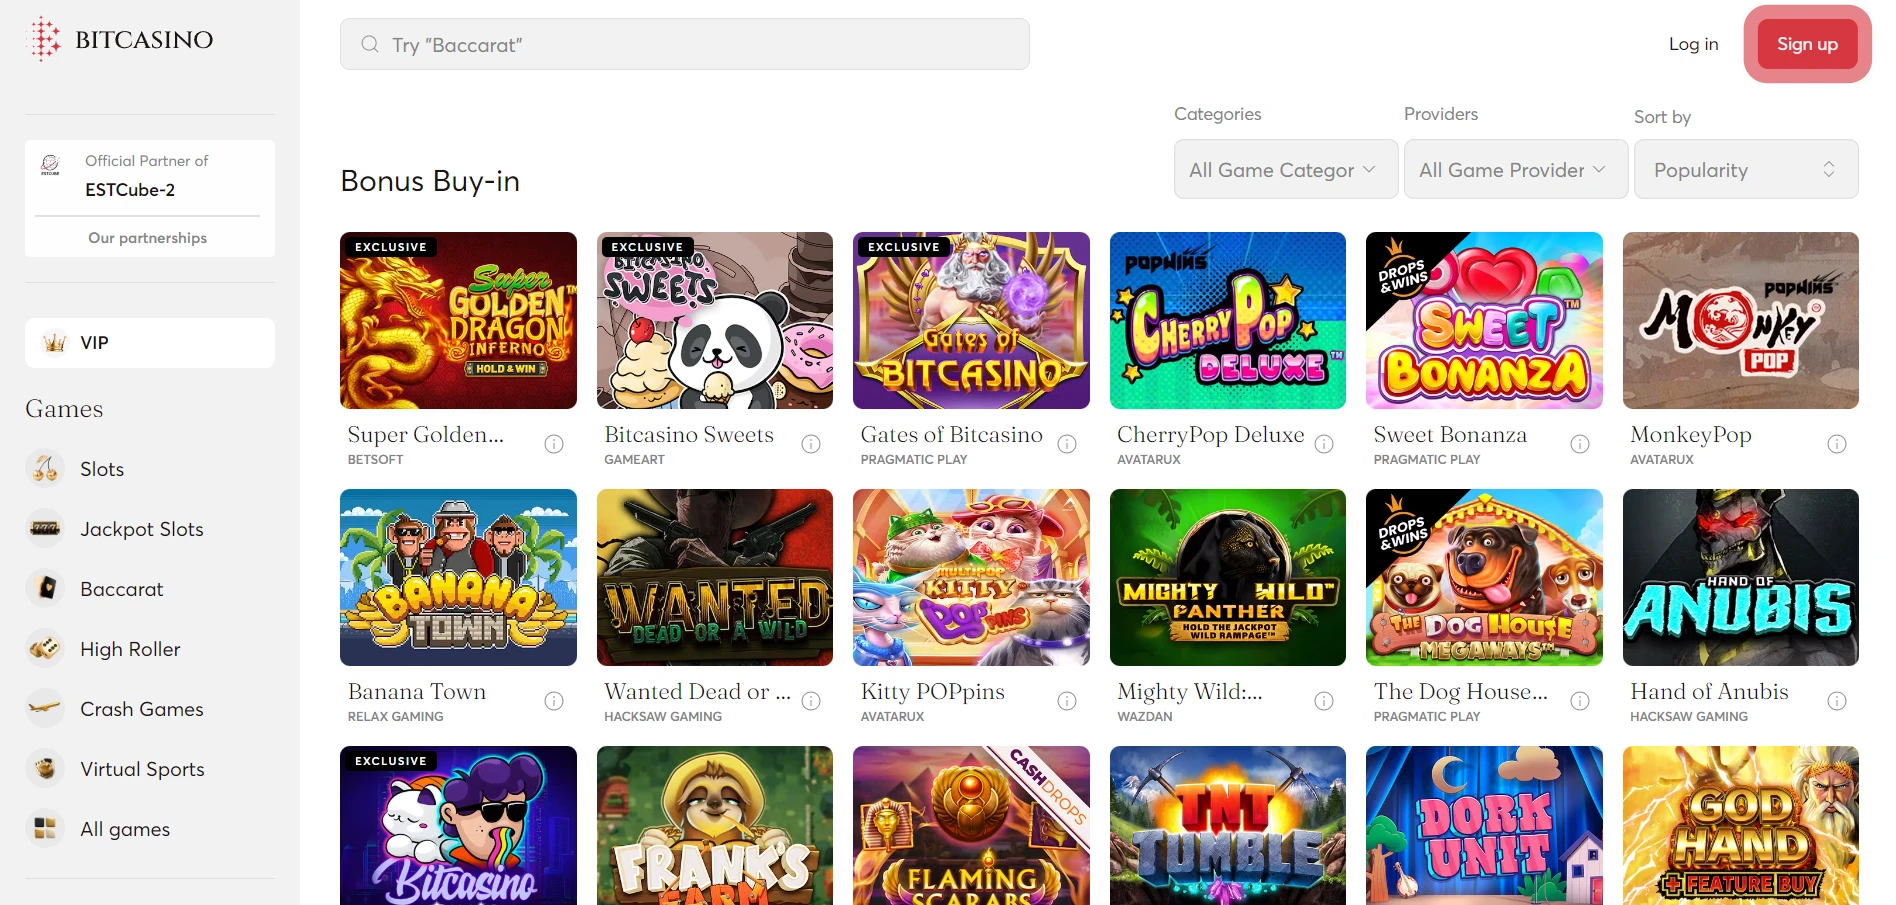Go to Baccarat games

pyautogui.click(x=121, y=589)
